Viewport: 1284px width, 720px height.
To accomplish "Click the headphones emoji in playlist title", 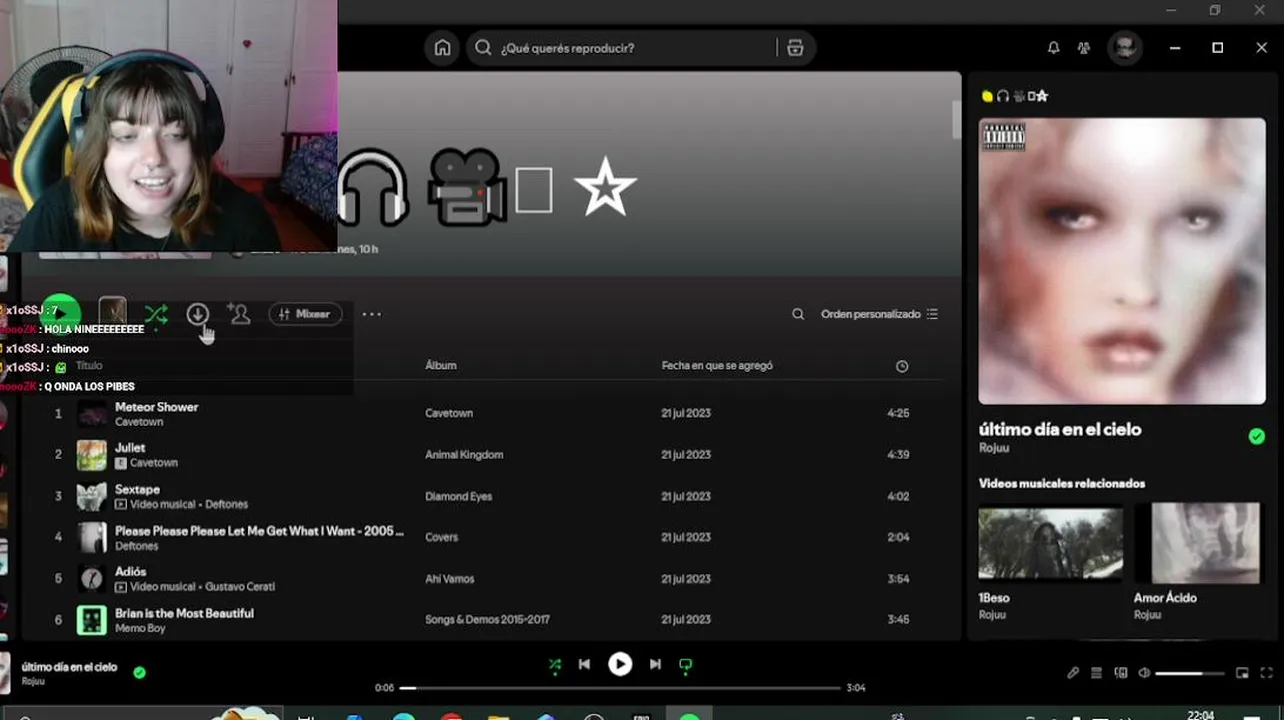I will coord(373,187).
